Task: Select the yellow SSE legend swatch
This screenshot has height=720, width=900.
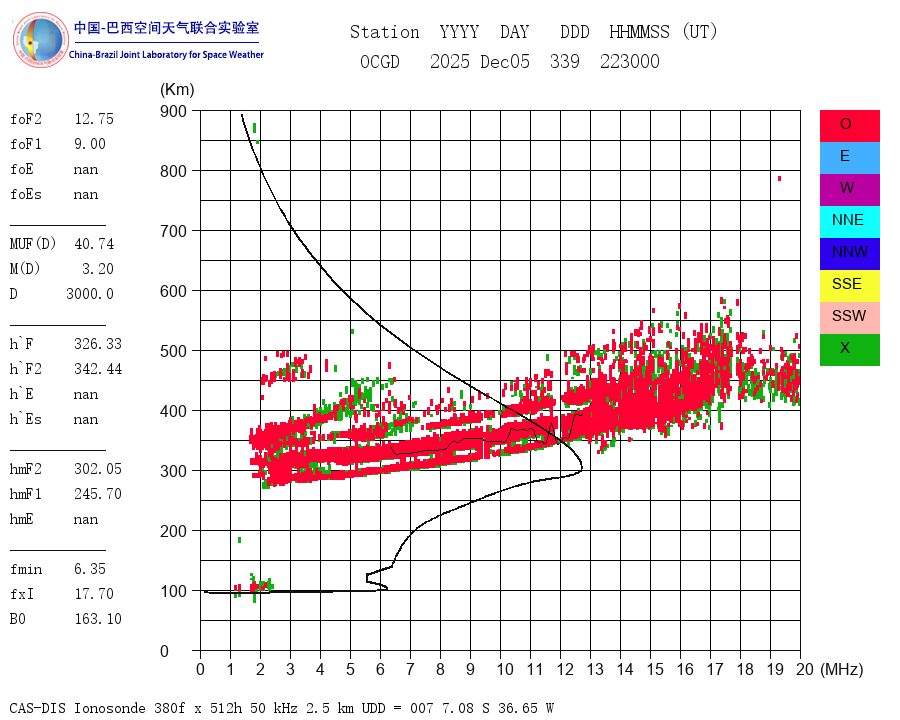Action: click(849, 286)
